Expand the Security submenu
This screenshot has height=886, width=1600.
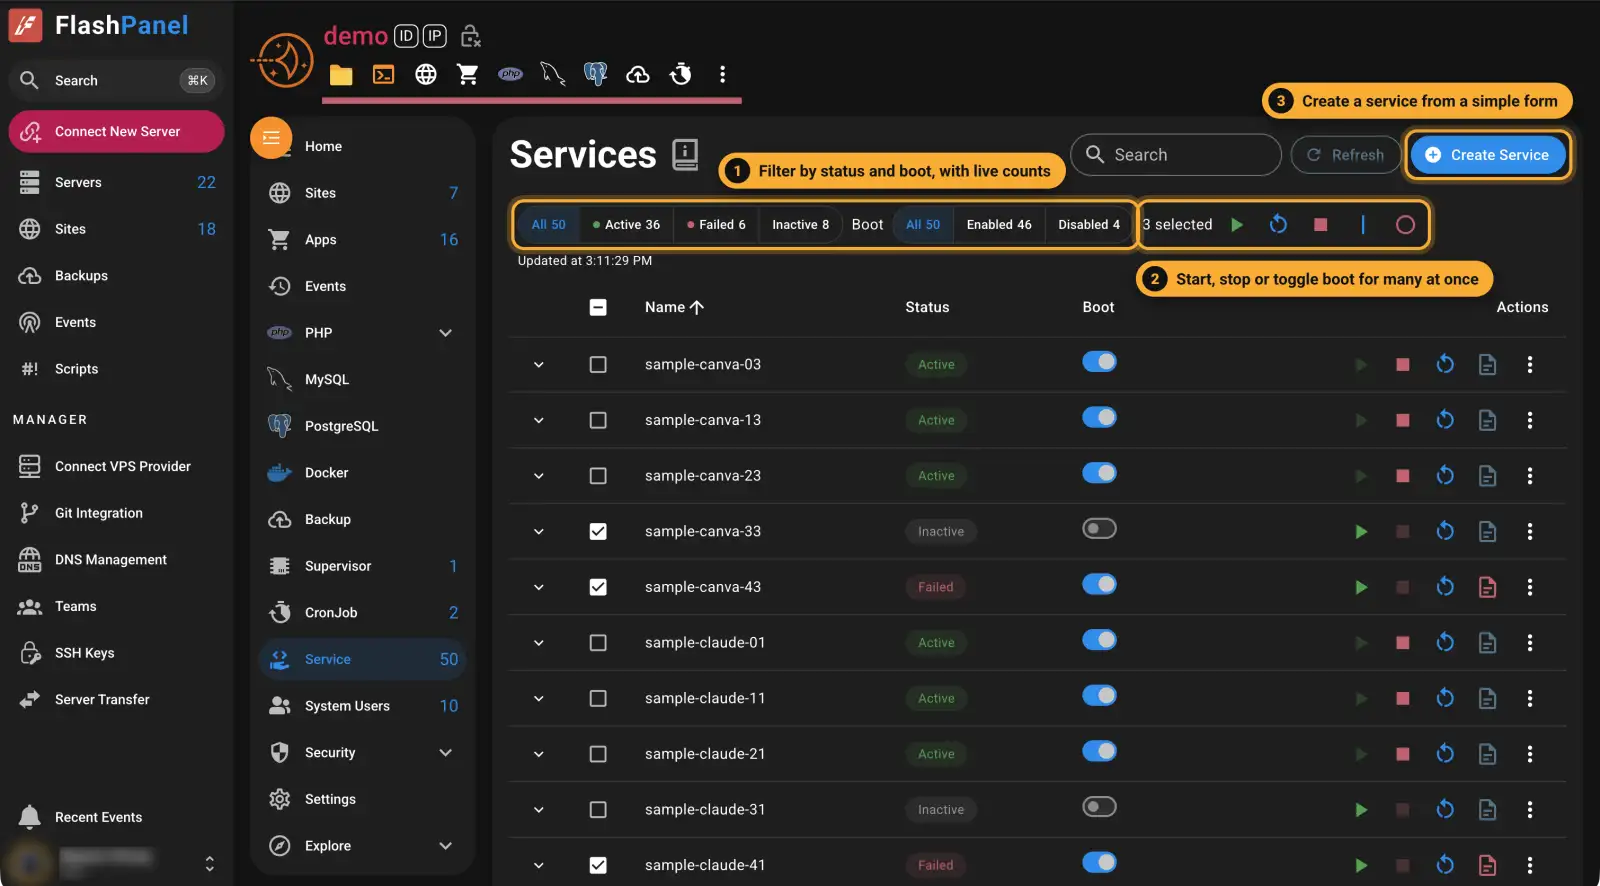(x=446, y=753)
